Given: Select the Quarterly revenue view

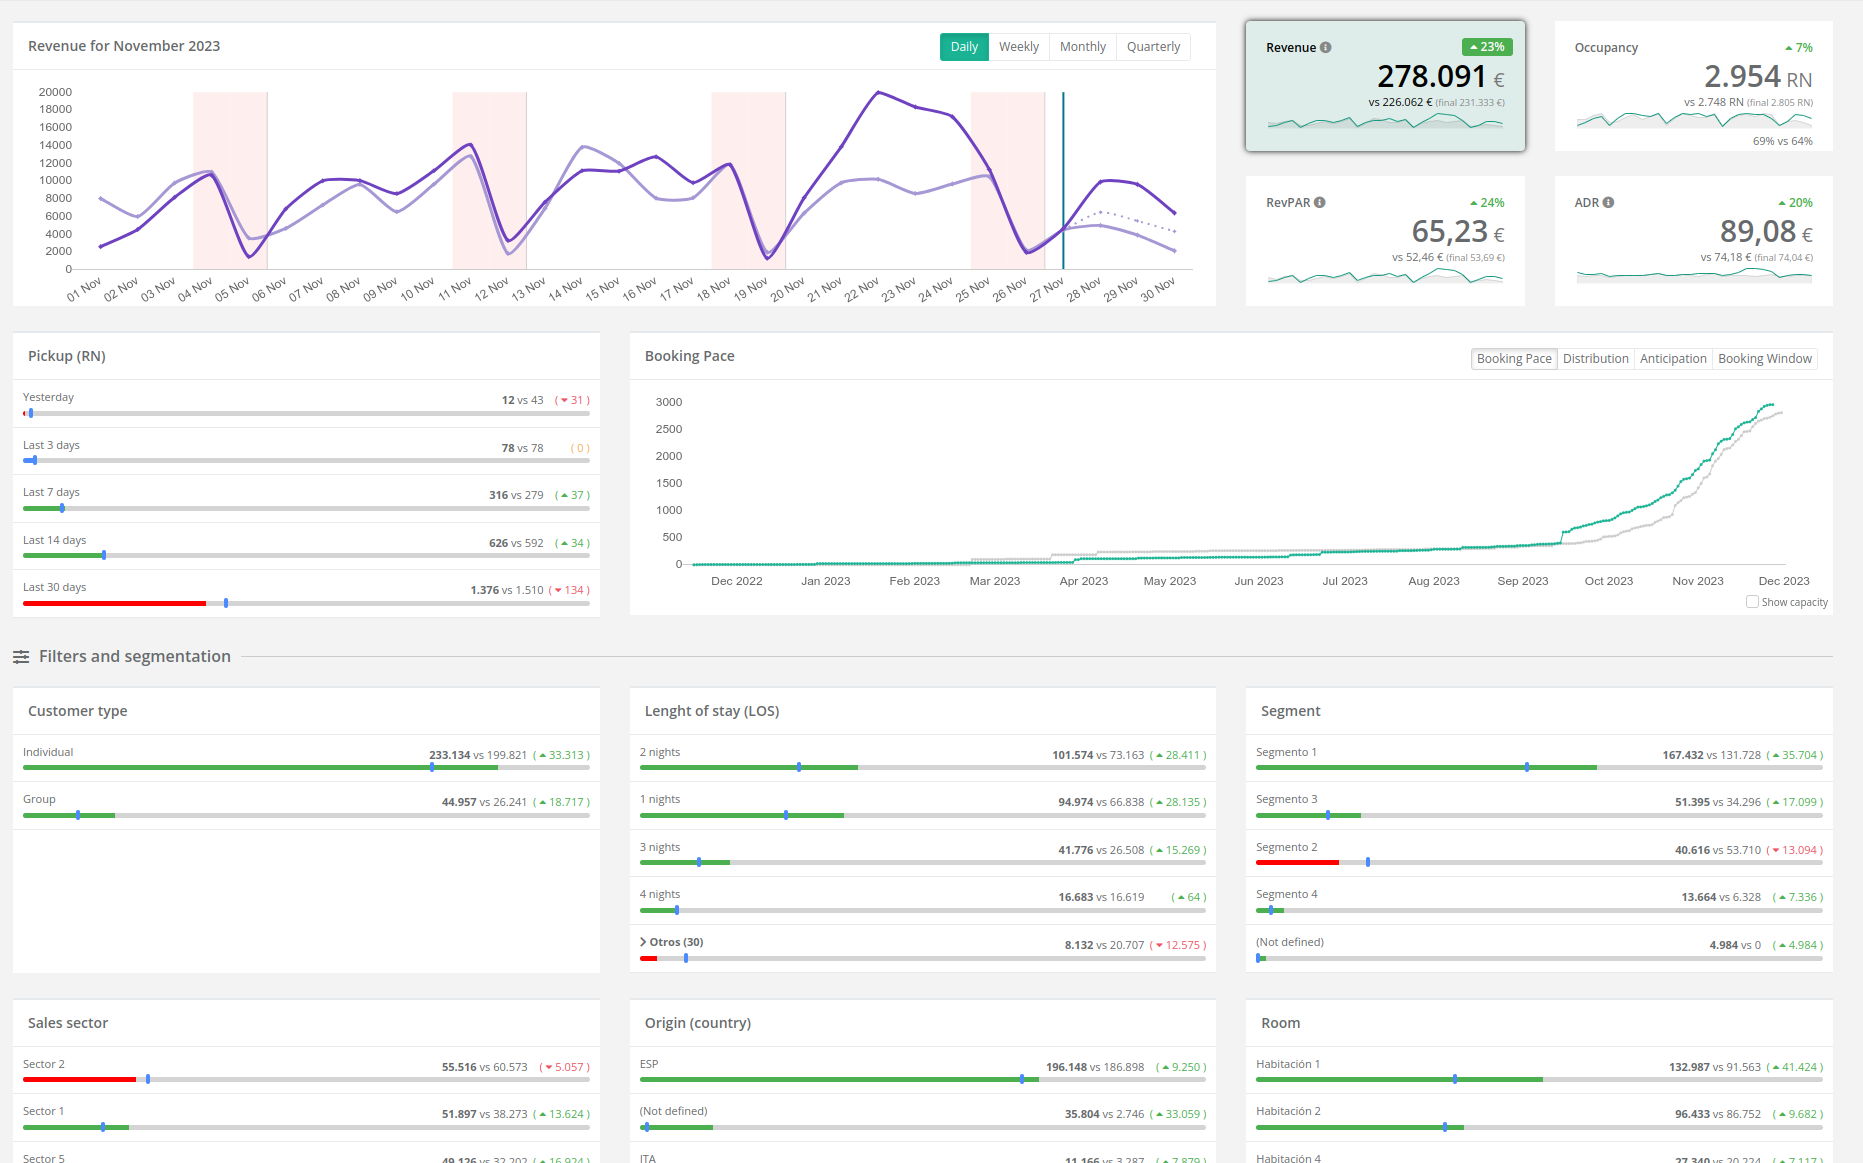Looking at the screenshot, I should (x=1153, y=47).
